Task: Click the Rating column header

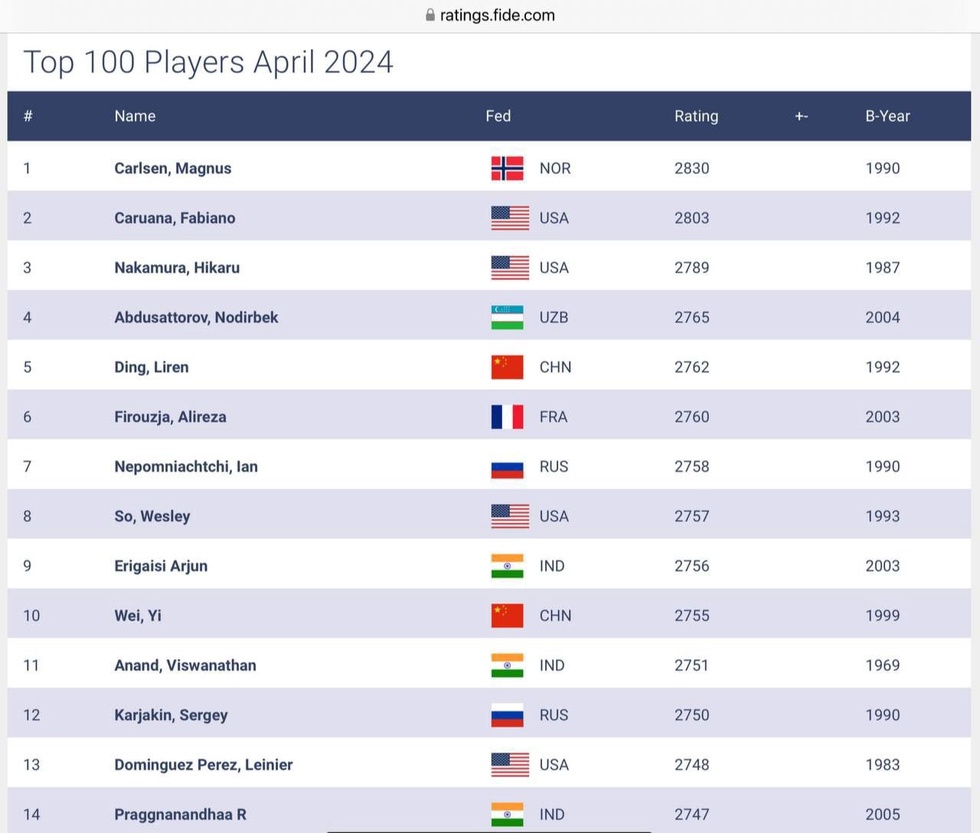Action: point(696,116)
